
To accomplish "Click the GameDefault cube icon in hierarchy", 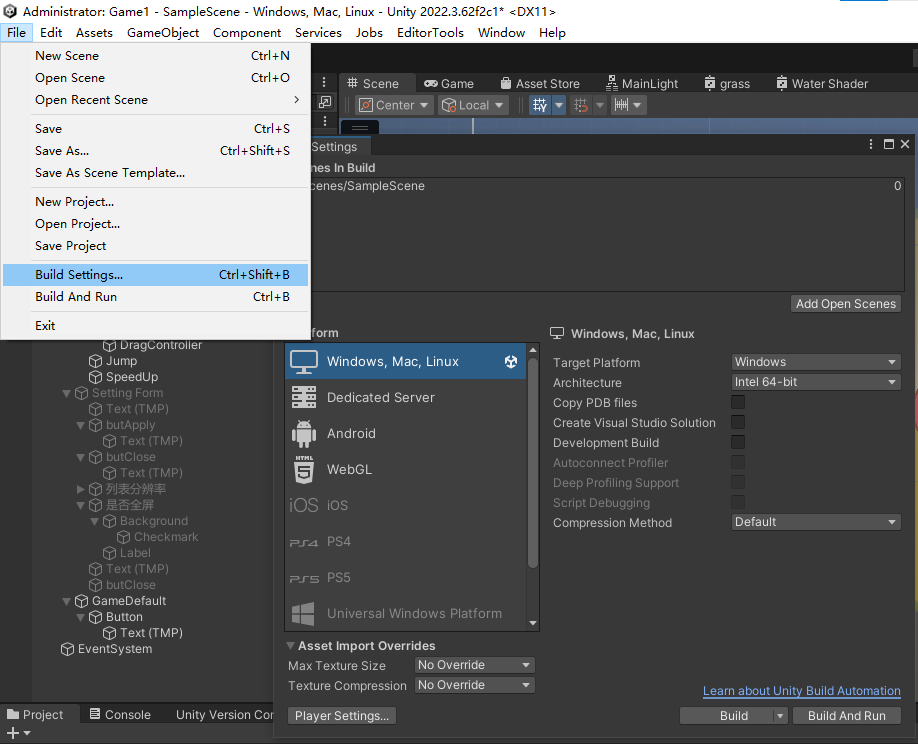I will (81, 601).
